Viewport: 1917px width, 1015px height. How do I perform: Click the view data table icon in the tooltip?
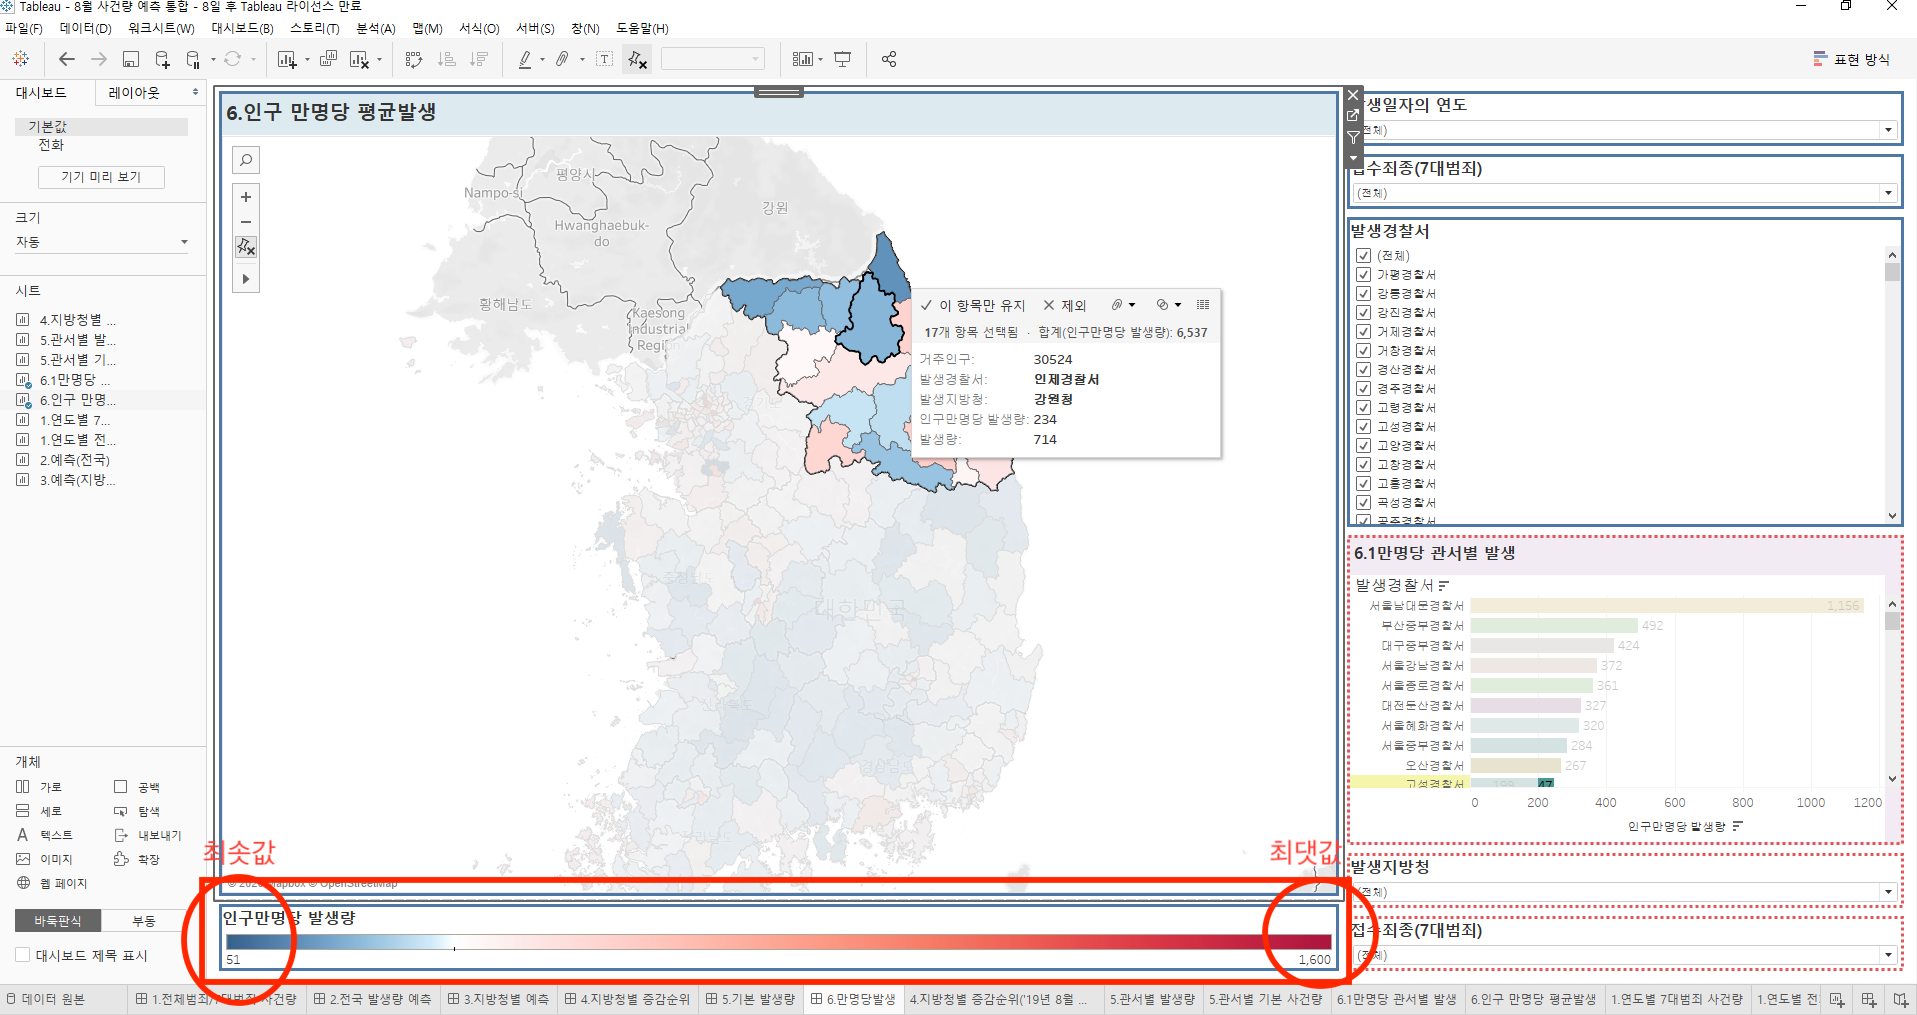tap(1203, 305)
